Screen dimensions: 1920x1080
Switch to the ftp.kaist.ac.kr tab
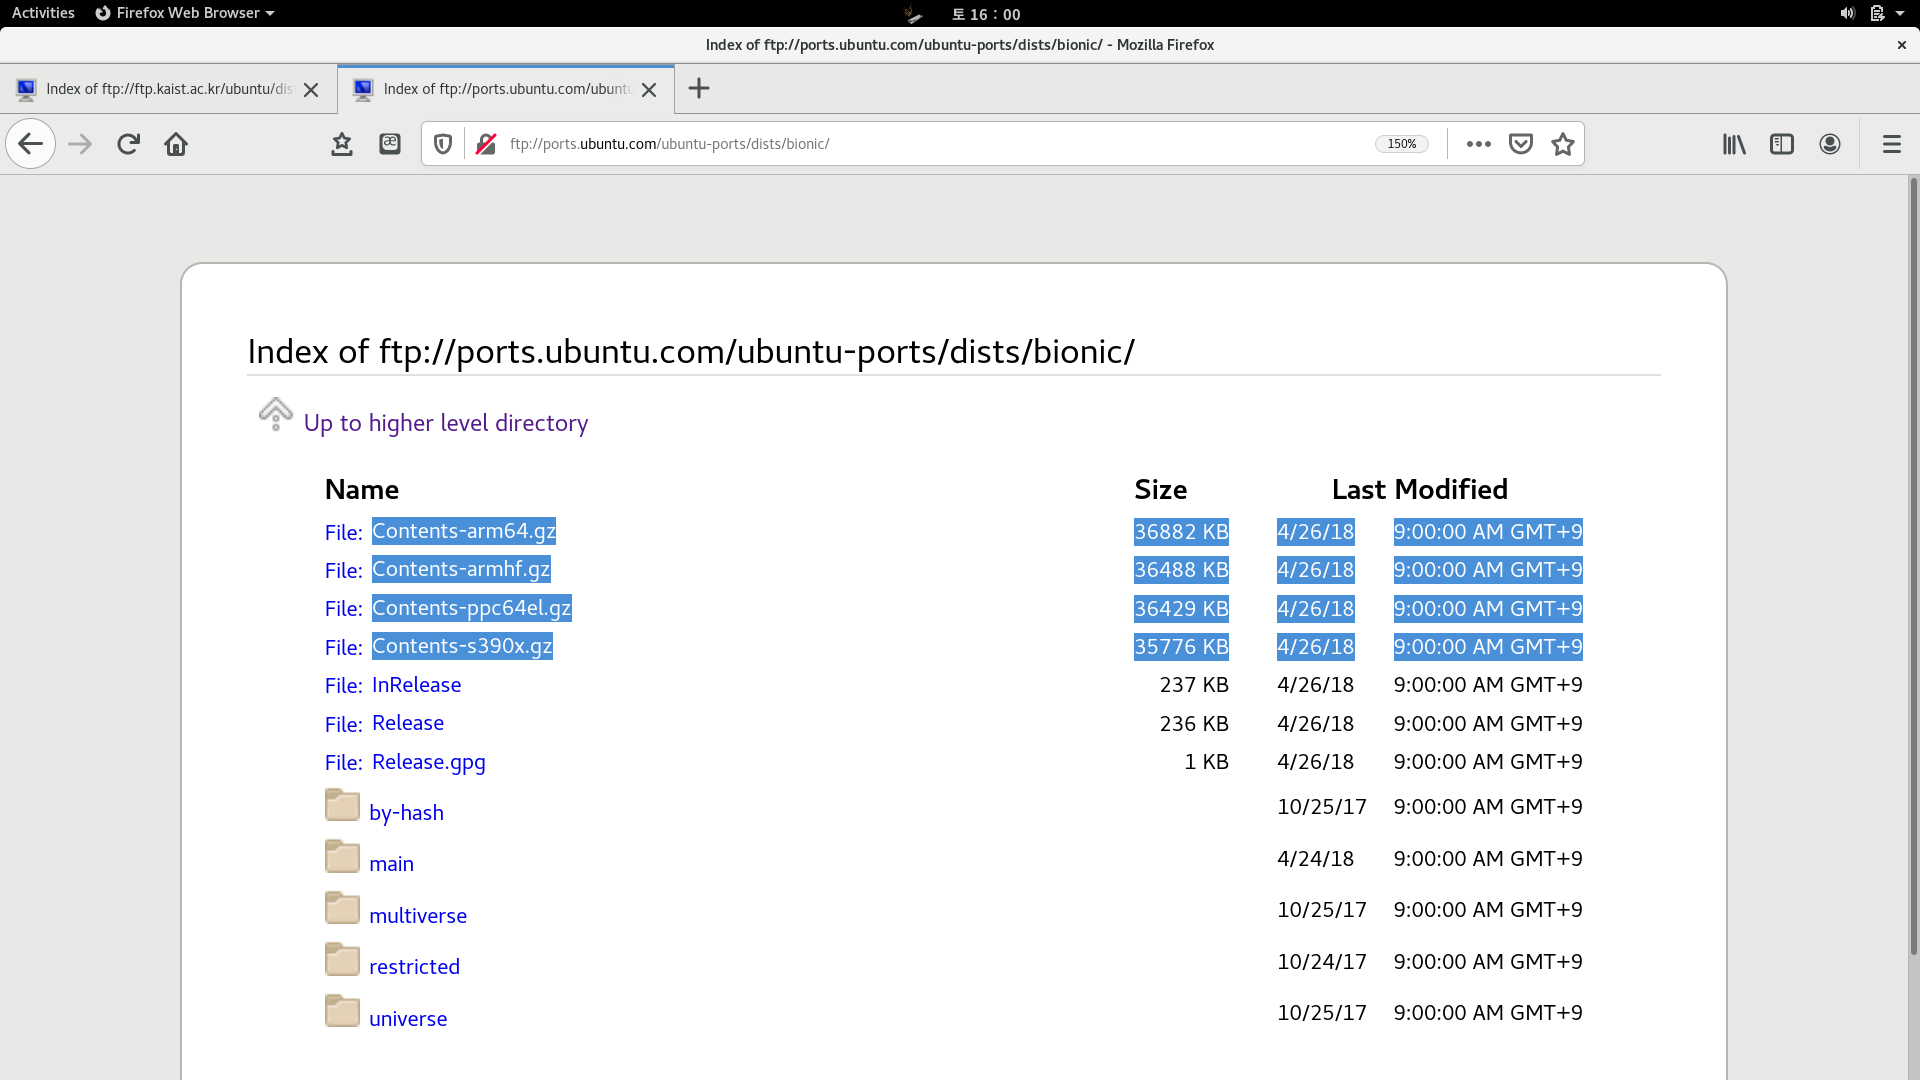168,89
